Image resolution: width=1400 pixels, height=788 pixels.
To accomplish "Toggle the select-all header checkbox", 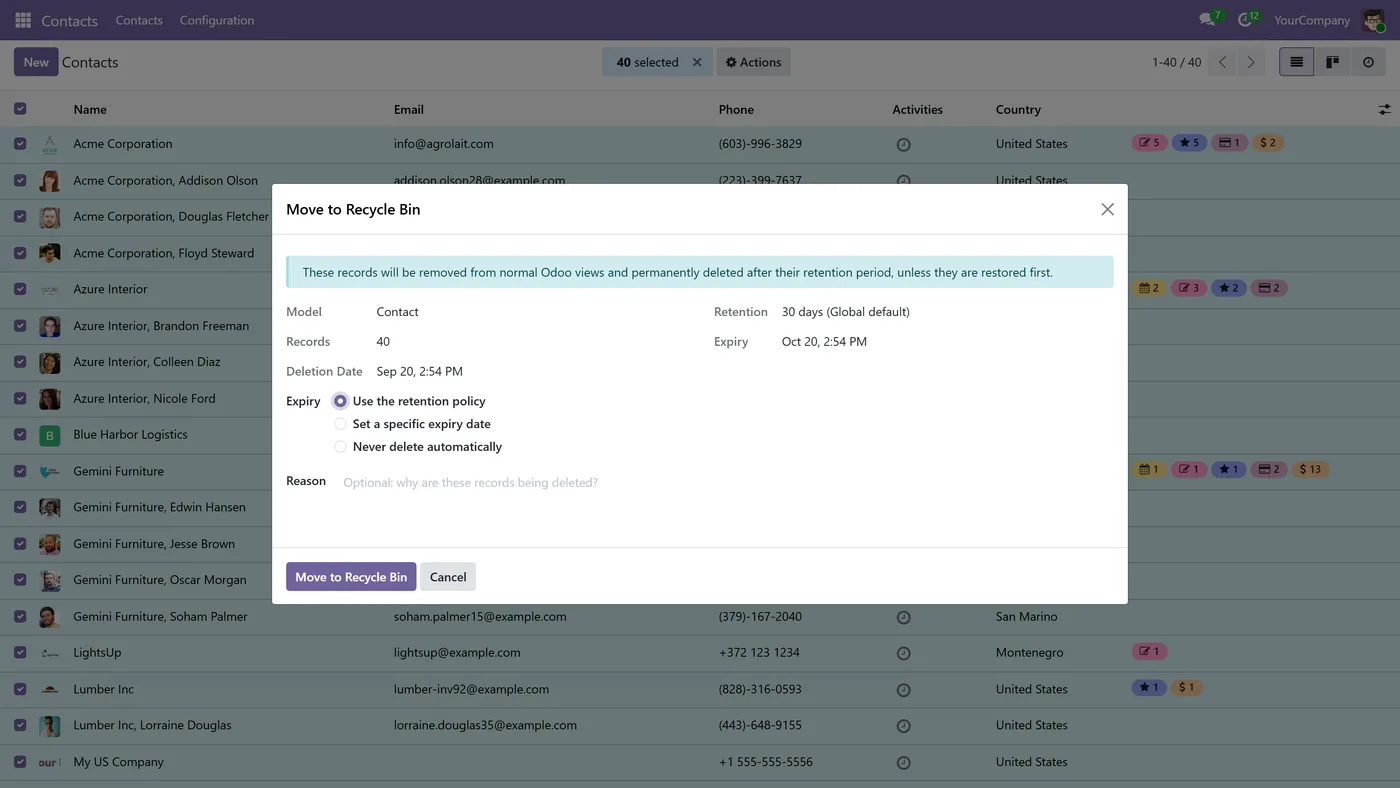I will coord(20,109).
